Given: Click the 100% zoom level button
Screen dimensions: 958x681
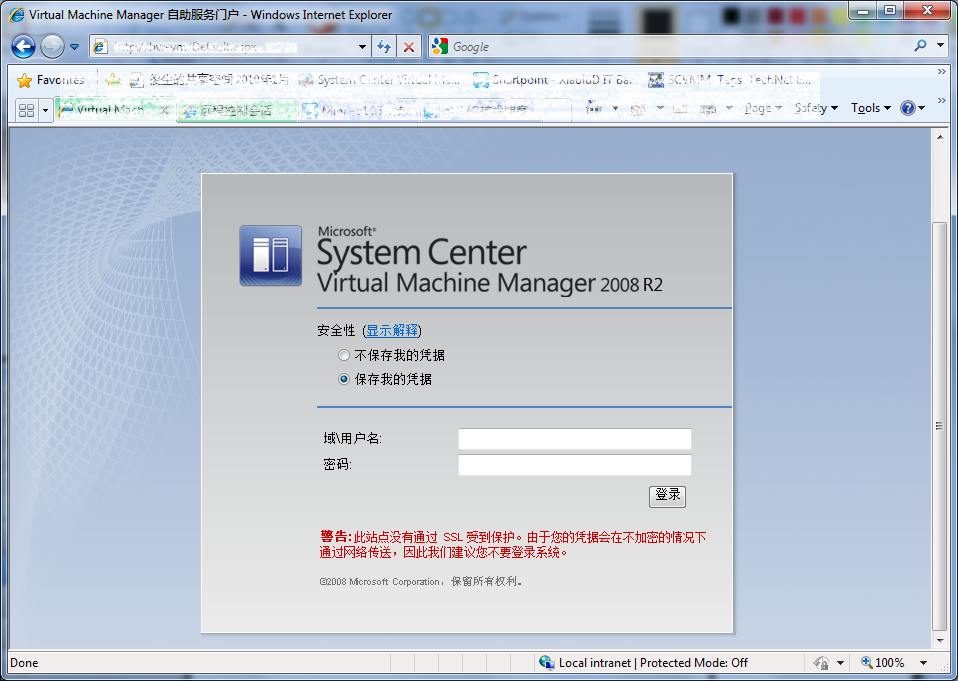Looking at the screenshot, I should point(882,663).
